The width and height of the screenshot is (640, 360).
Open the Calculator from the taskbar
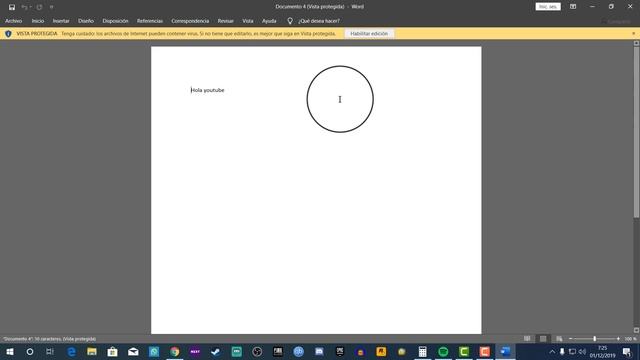coord(422,351)
